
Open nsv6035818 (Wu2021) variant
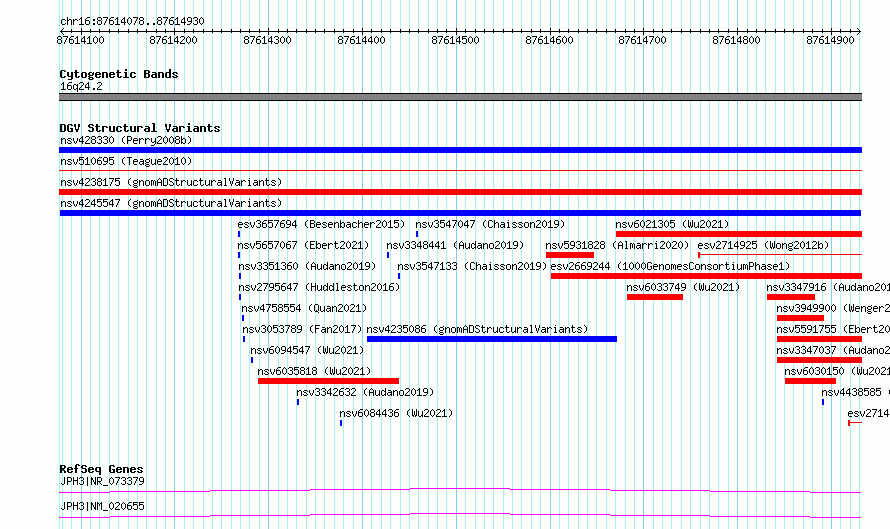click(x=314, y=371)
